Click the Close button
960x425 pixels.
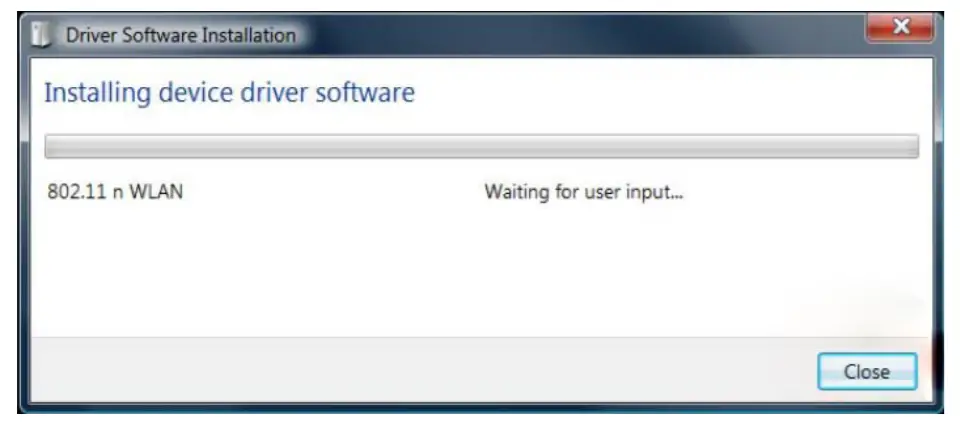click(867, 371)
